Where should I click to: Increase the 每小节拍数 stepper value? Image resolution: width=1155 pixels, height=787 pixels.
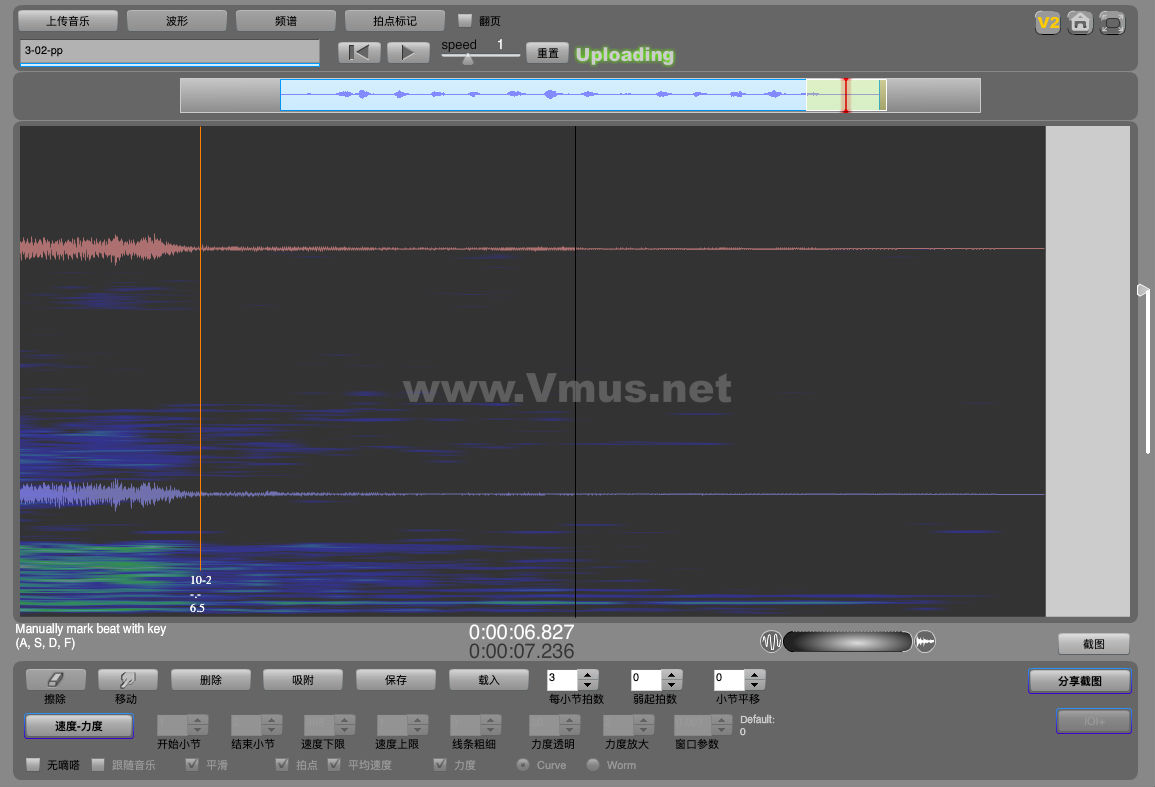click(x=588, y=675)
